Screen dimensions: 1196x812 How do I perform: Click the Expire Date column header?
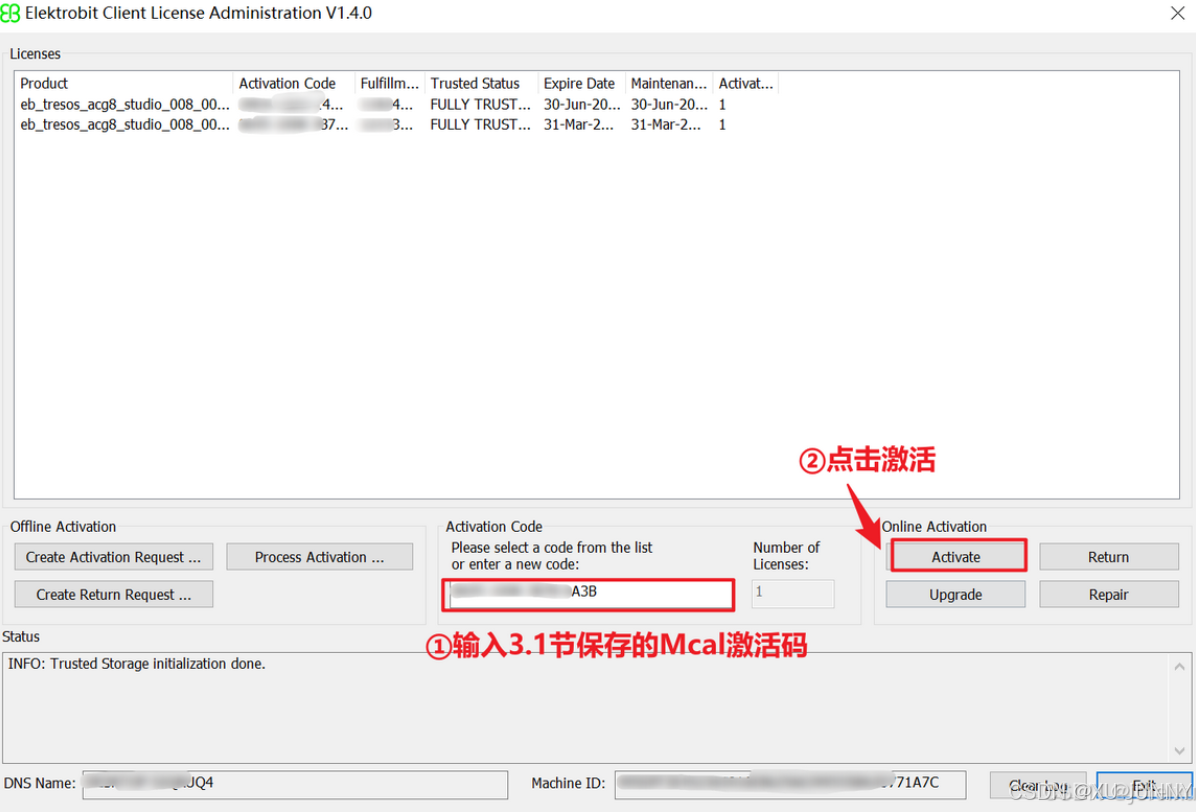[x=582, y=83]
